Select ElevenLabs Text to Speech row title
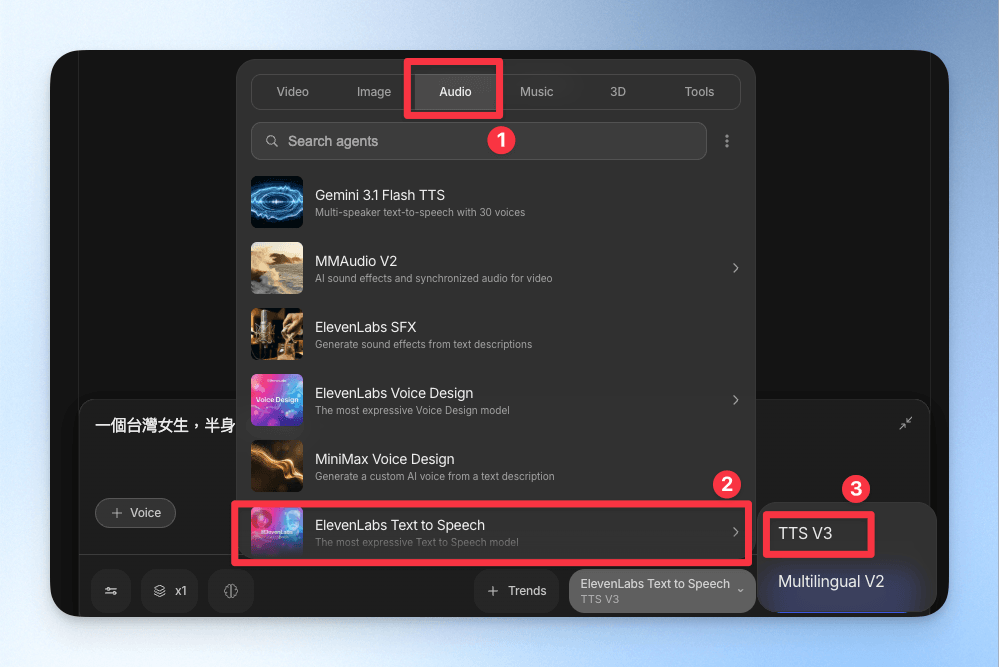 pos(399,525)
